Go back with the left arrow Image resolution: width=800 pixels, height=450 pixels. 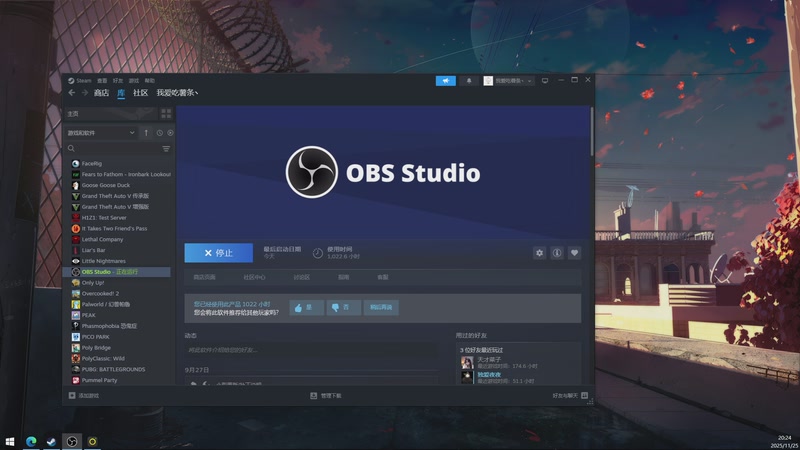(x=71, y=92)
